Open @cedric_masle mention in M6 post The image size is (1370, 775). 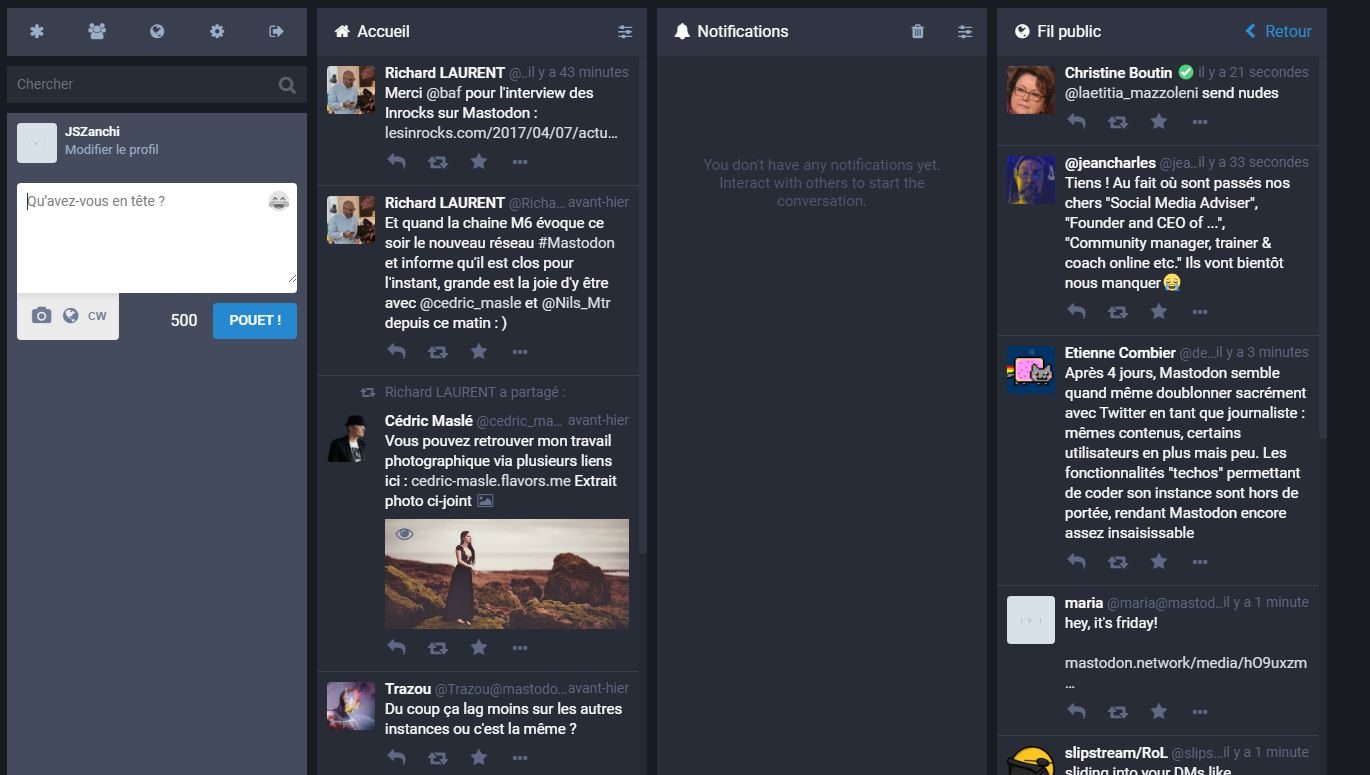pyautogui.click(x=470, y=303)
